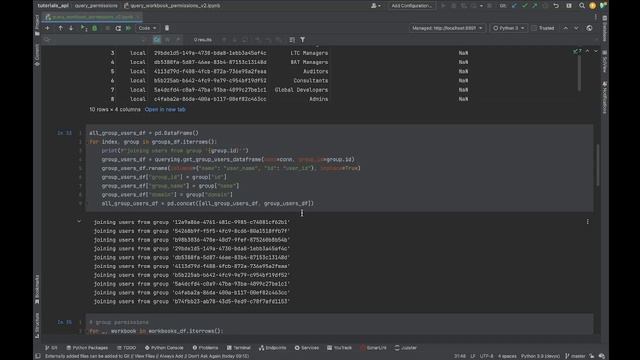Debug the current cell

click(x=95, y=28)
